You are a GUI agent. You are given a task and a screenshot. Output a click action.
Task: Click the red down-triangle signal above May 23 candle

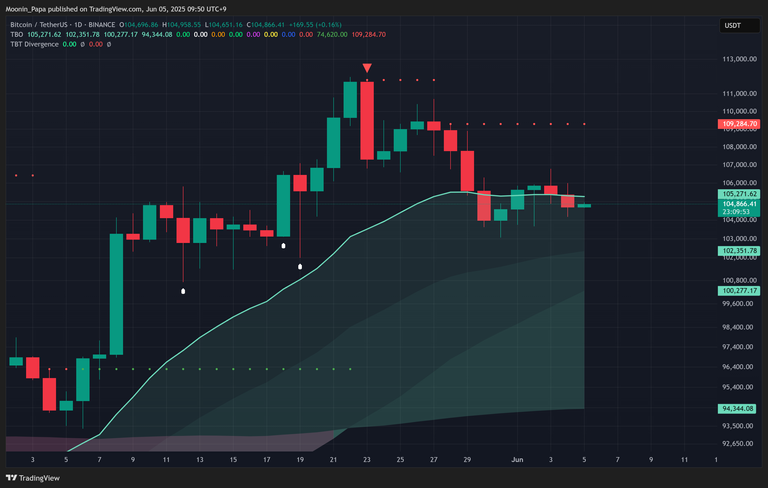click(x=367, y=69)
